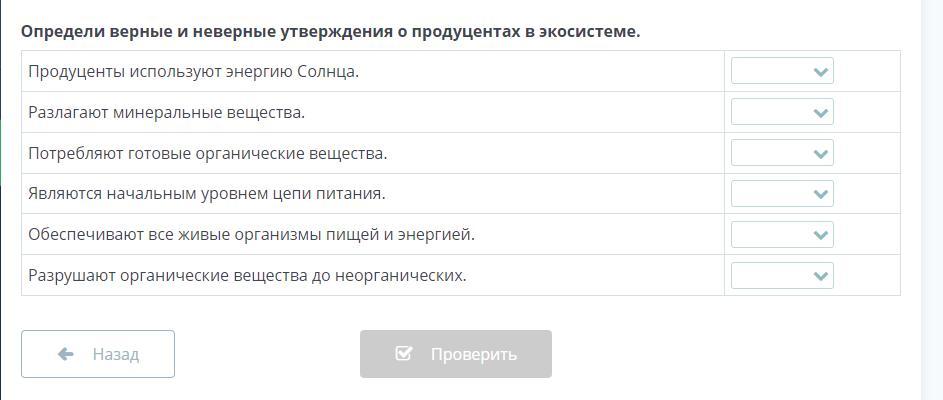
Task: Click the chevron arrow in the first row's dropdown
Action: (821, 72)
